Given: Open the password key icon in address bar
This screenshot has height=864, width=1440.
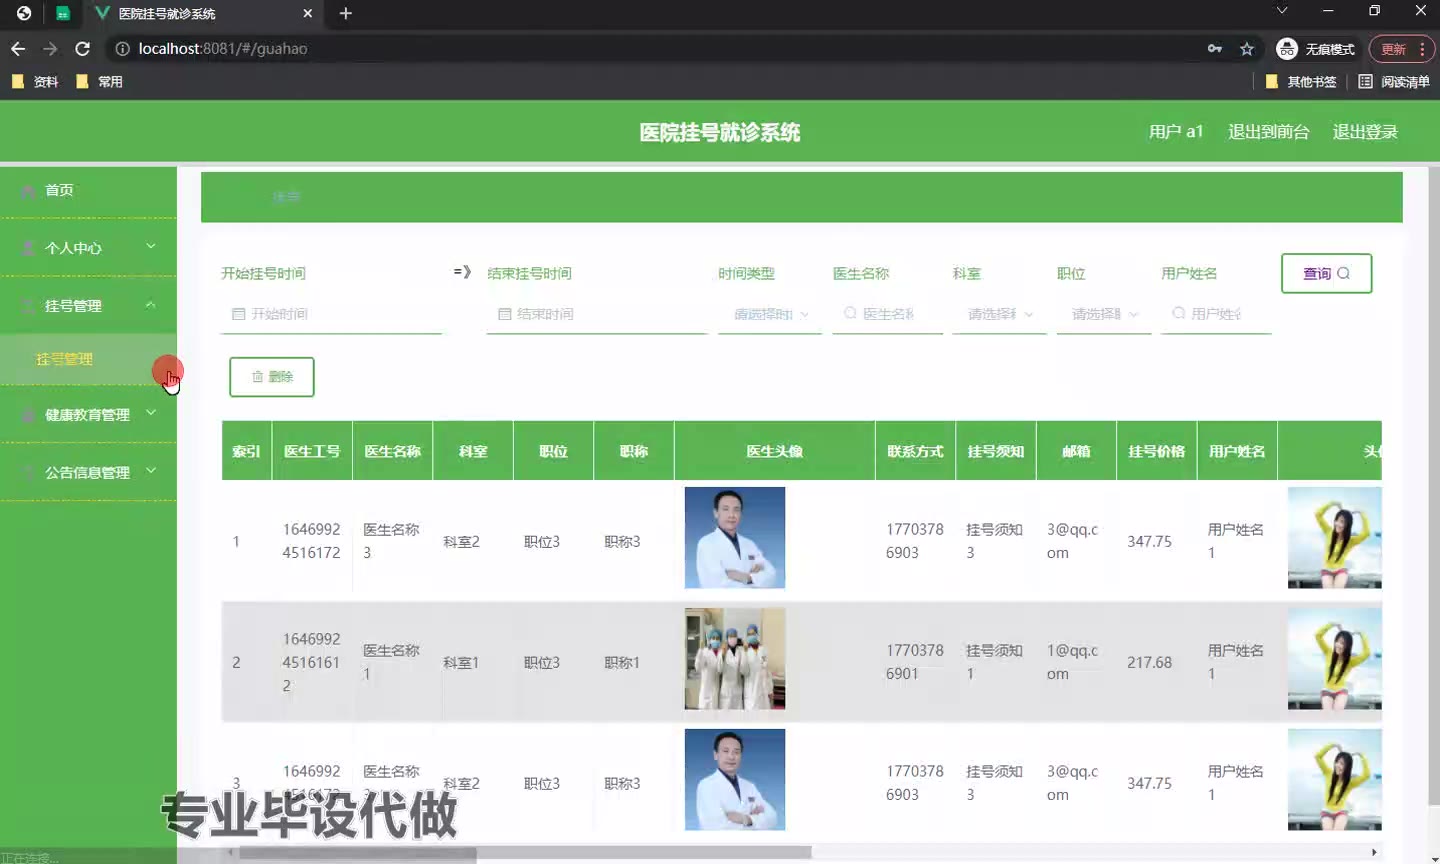Looking at the screenshot, I should point(1215,49).
